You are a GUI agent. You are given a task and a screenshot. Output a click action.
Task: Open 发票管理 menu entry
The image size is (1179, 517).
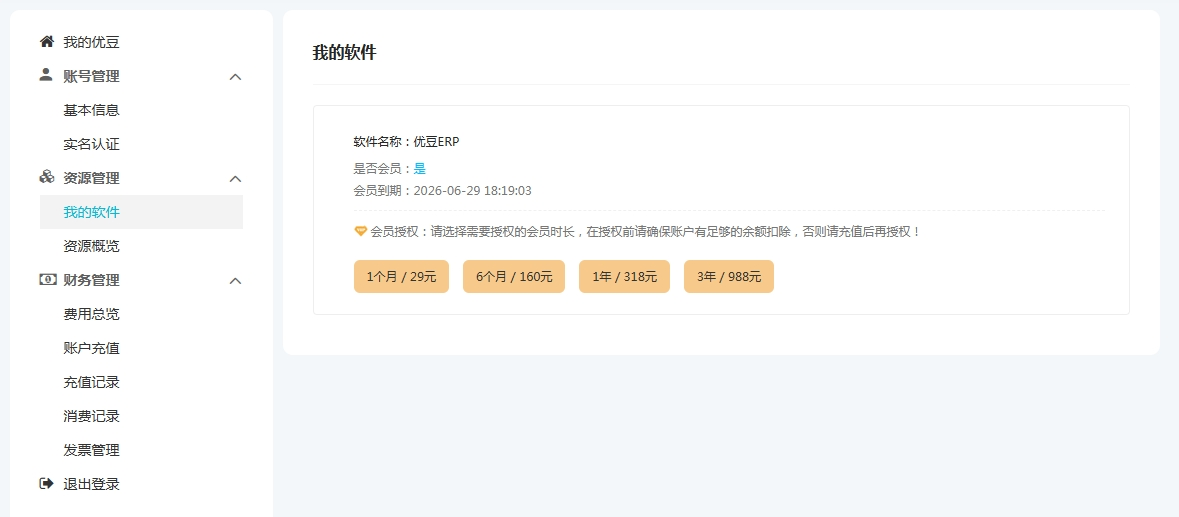click(x=91, y=450)
